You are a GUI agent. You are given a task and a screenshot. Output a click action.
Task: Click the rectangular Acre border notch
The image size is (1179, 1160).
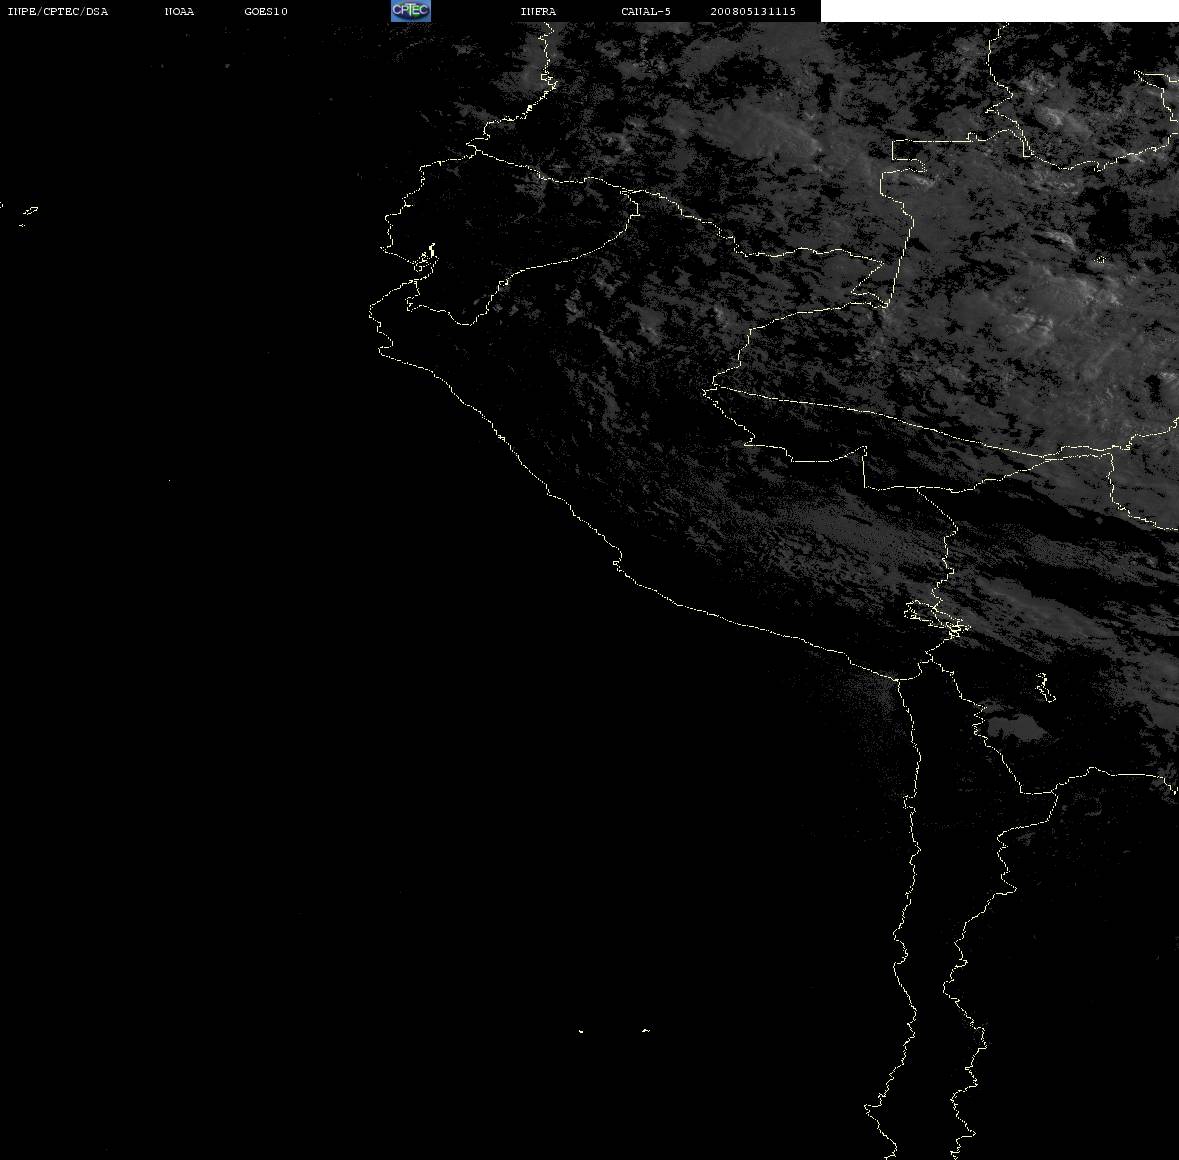(x=910, y=150)
